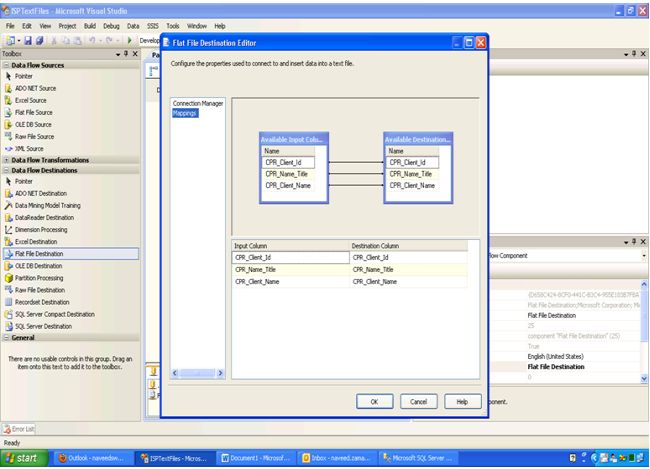The height and width of the screenshot is (469, 650).
Task: Select the OLE DB Destination icon
Action: pos(8,266)
